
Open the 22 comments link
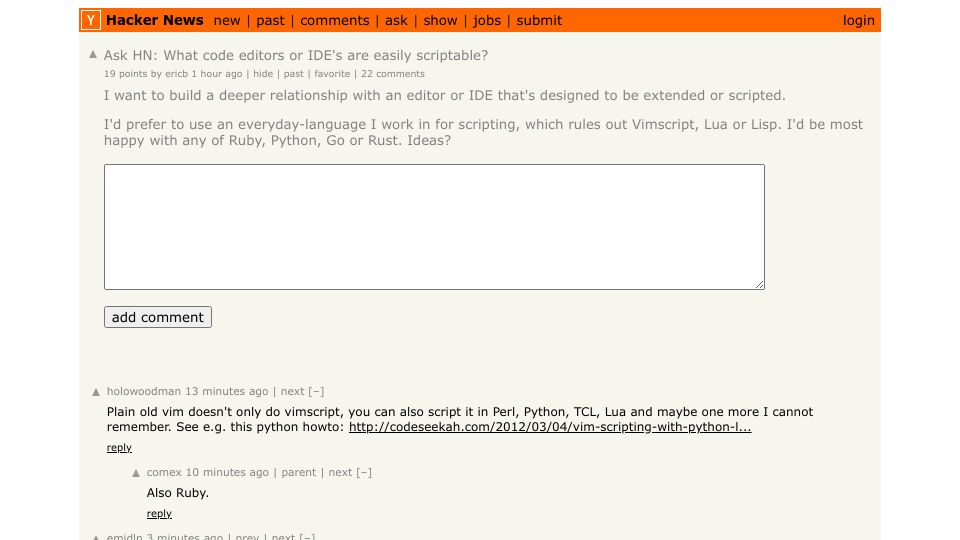click(392, 73)
